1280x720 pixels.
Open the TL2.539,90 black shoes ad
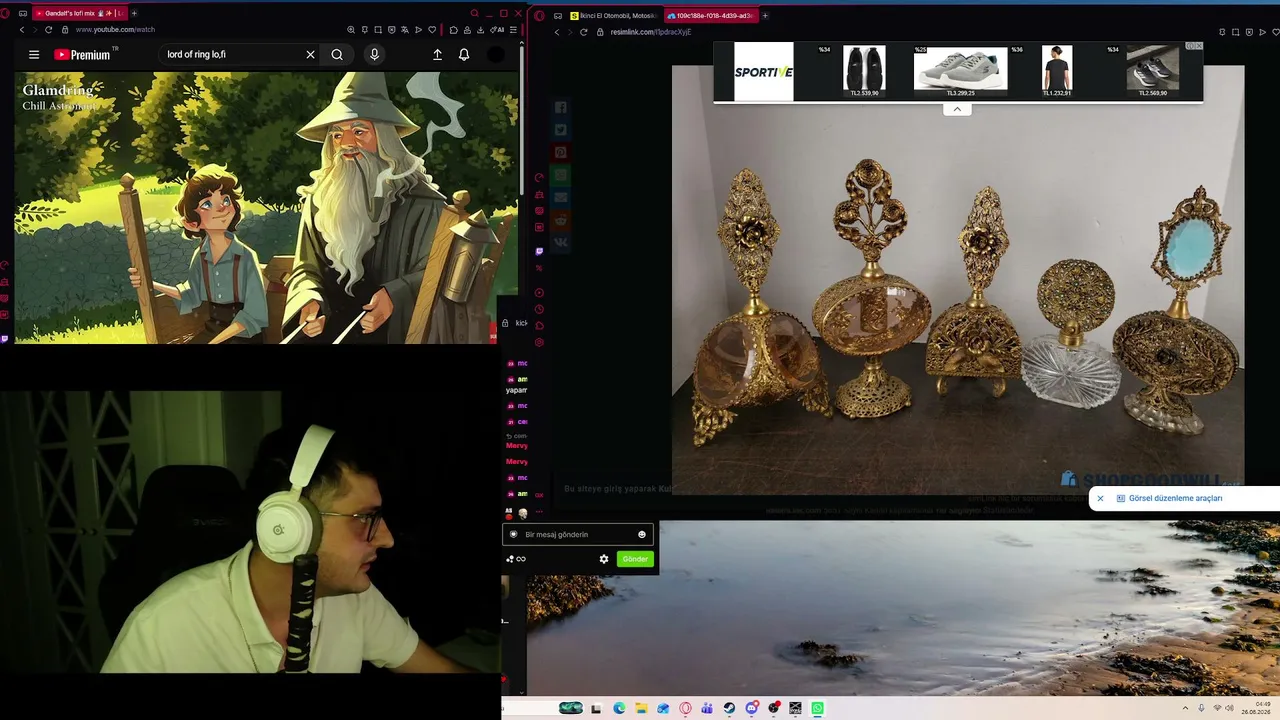864,71
